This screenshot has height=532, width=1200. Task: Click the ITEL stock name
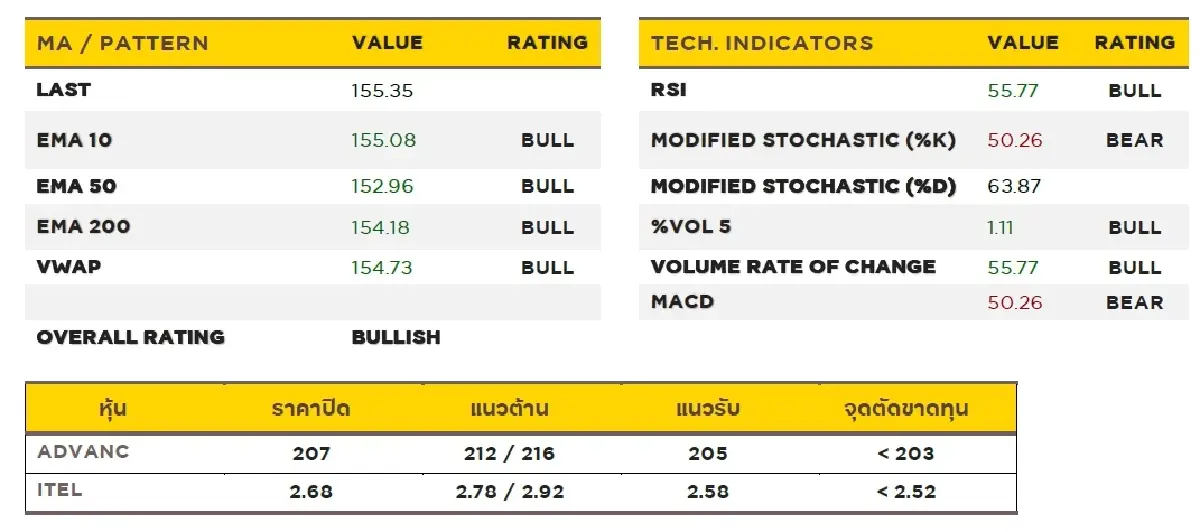(x=60, y=490)
